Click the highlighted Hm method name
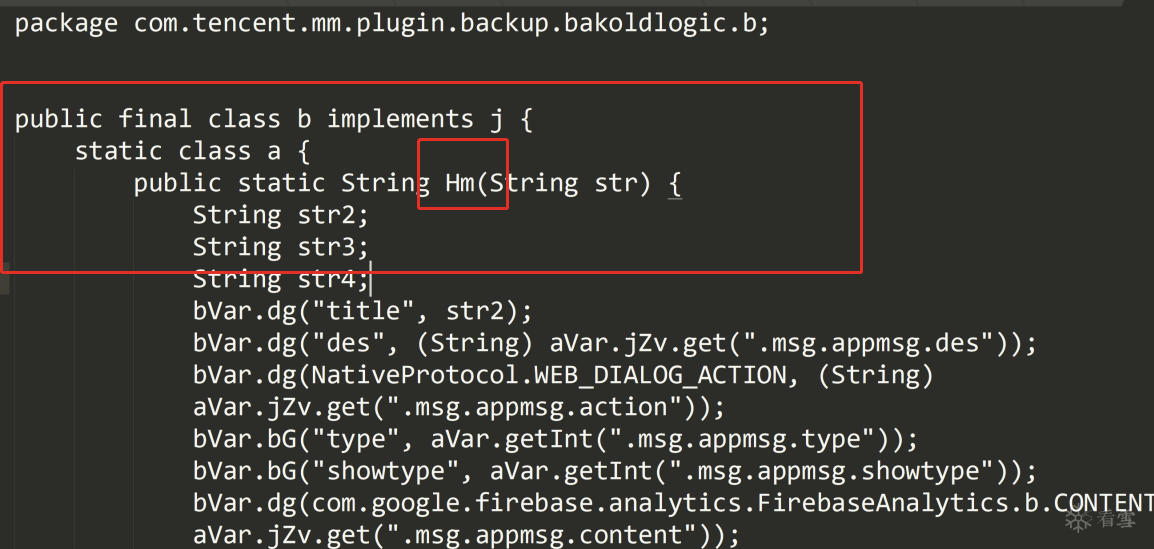Screen dimensions: 1154x549 (x=460, y=183)
